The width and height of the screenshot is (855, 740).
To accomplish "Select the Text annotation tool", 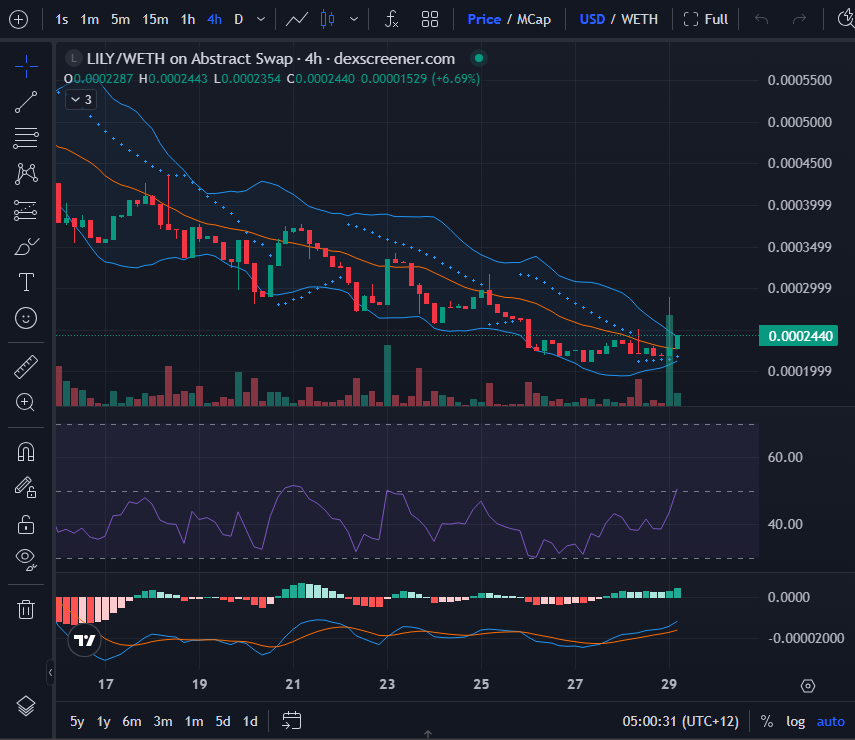I will click(x=26, y=282).
